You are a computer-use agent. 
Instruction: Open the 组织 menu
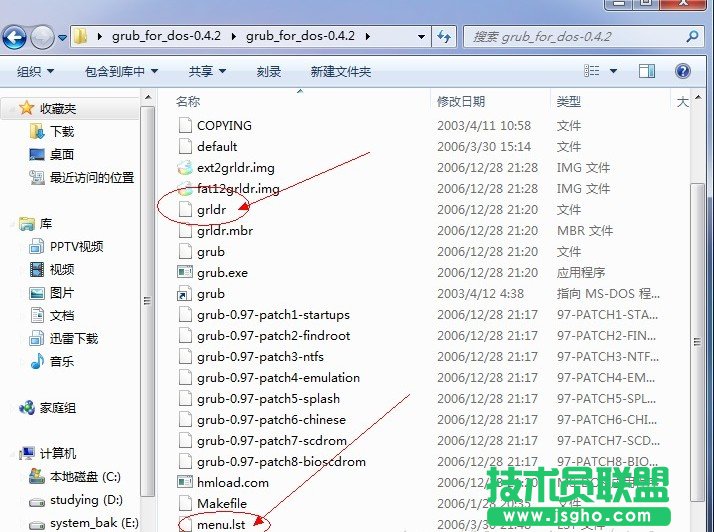[35, 72]
